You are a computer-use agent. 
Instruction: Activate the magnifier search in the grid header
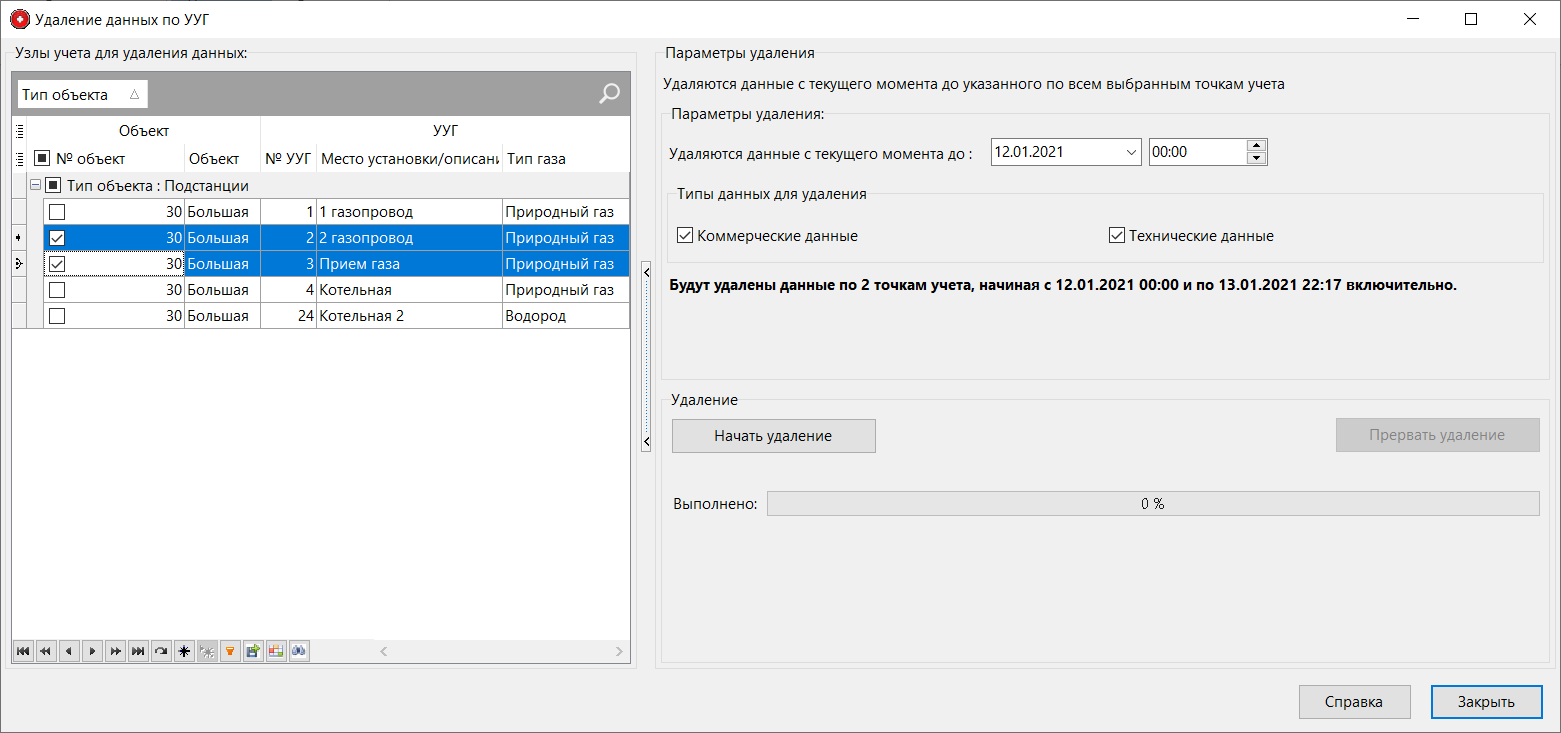pyautogui.click(x=607, y=93)
